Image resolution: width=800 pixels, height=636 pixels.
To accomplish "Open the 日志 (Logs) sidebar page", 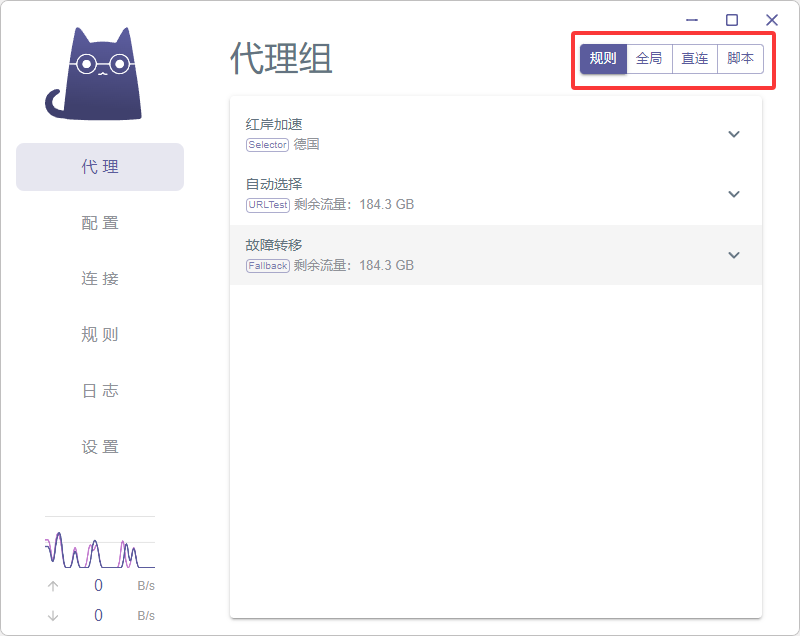I will tap(99, 391).
